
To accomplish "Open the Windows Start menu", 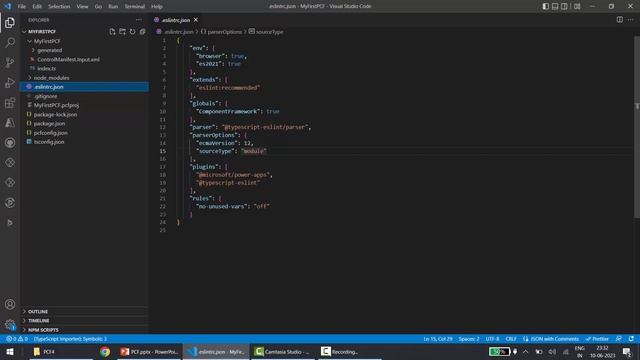I will tap(10, 351).
